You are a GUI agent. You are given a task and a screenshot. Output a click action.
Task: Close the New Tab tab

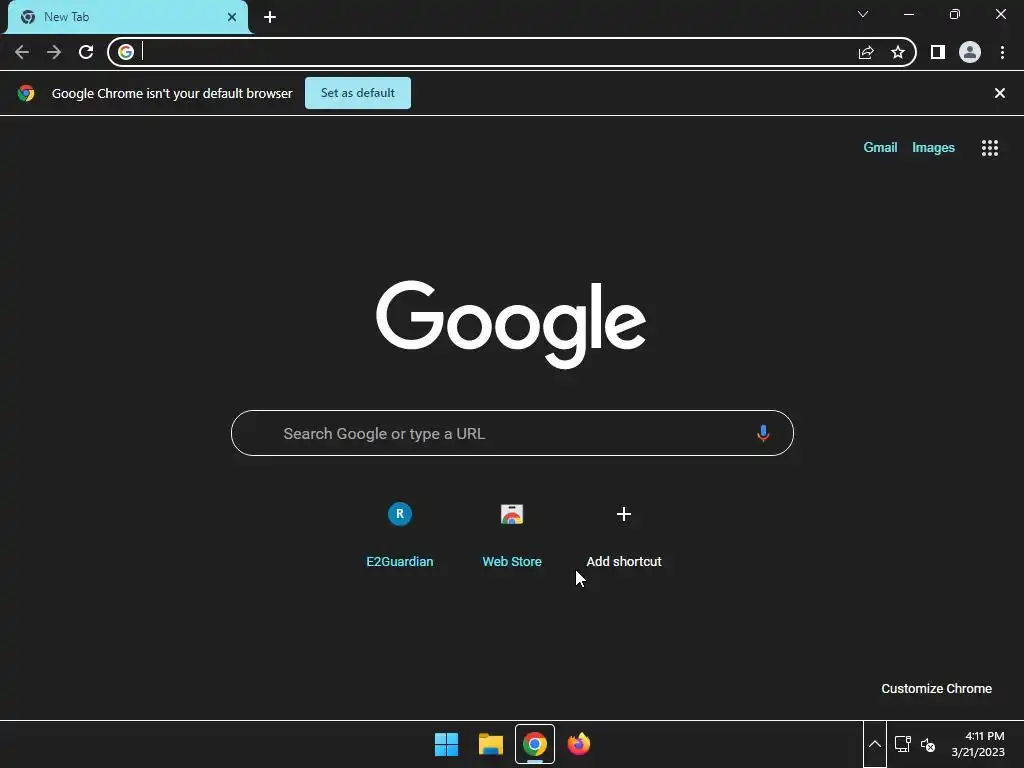[x=232, y=17]
